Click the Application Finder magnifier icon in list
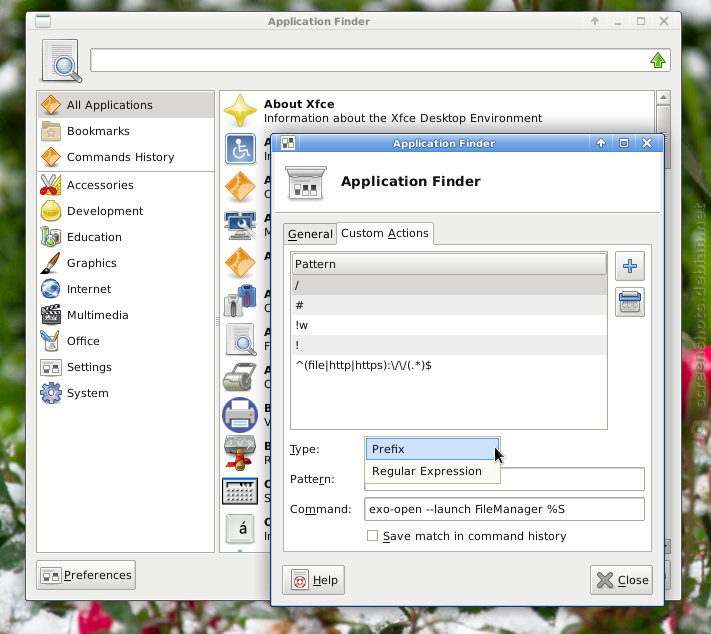711x634 pixels. [x=240, y=339]
